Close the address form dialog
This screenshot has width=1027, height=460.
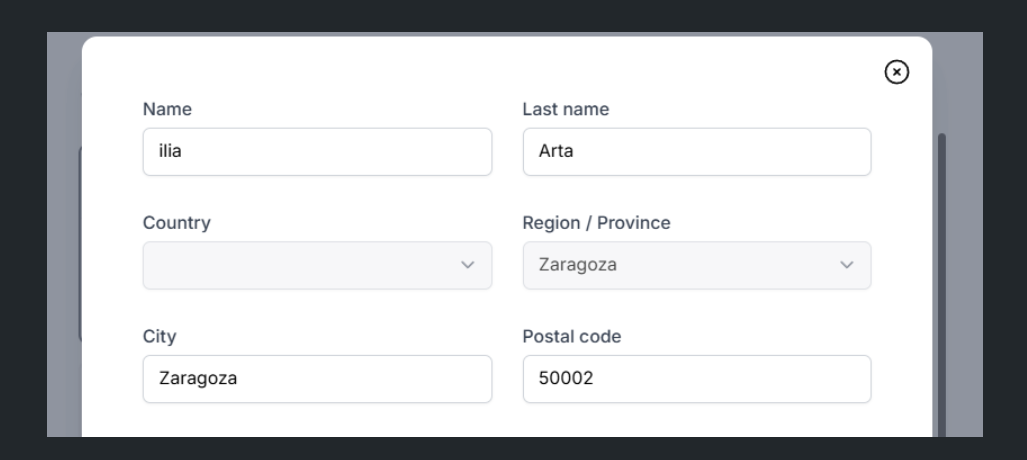(x=896, y=72)
